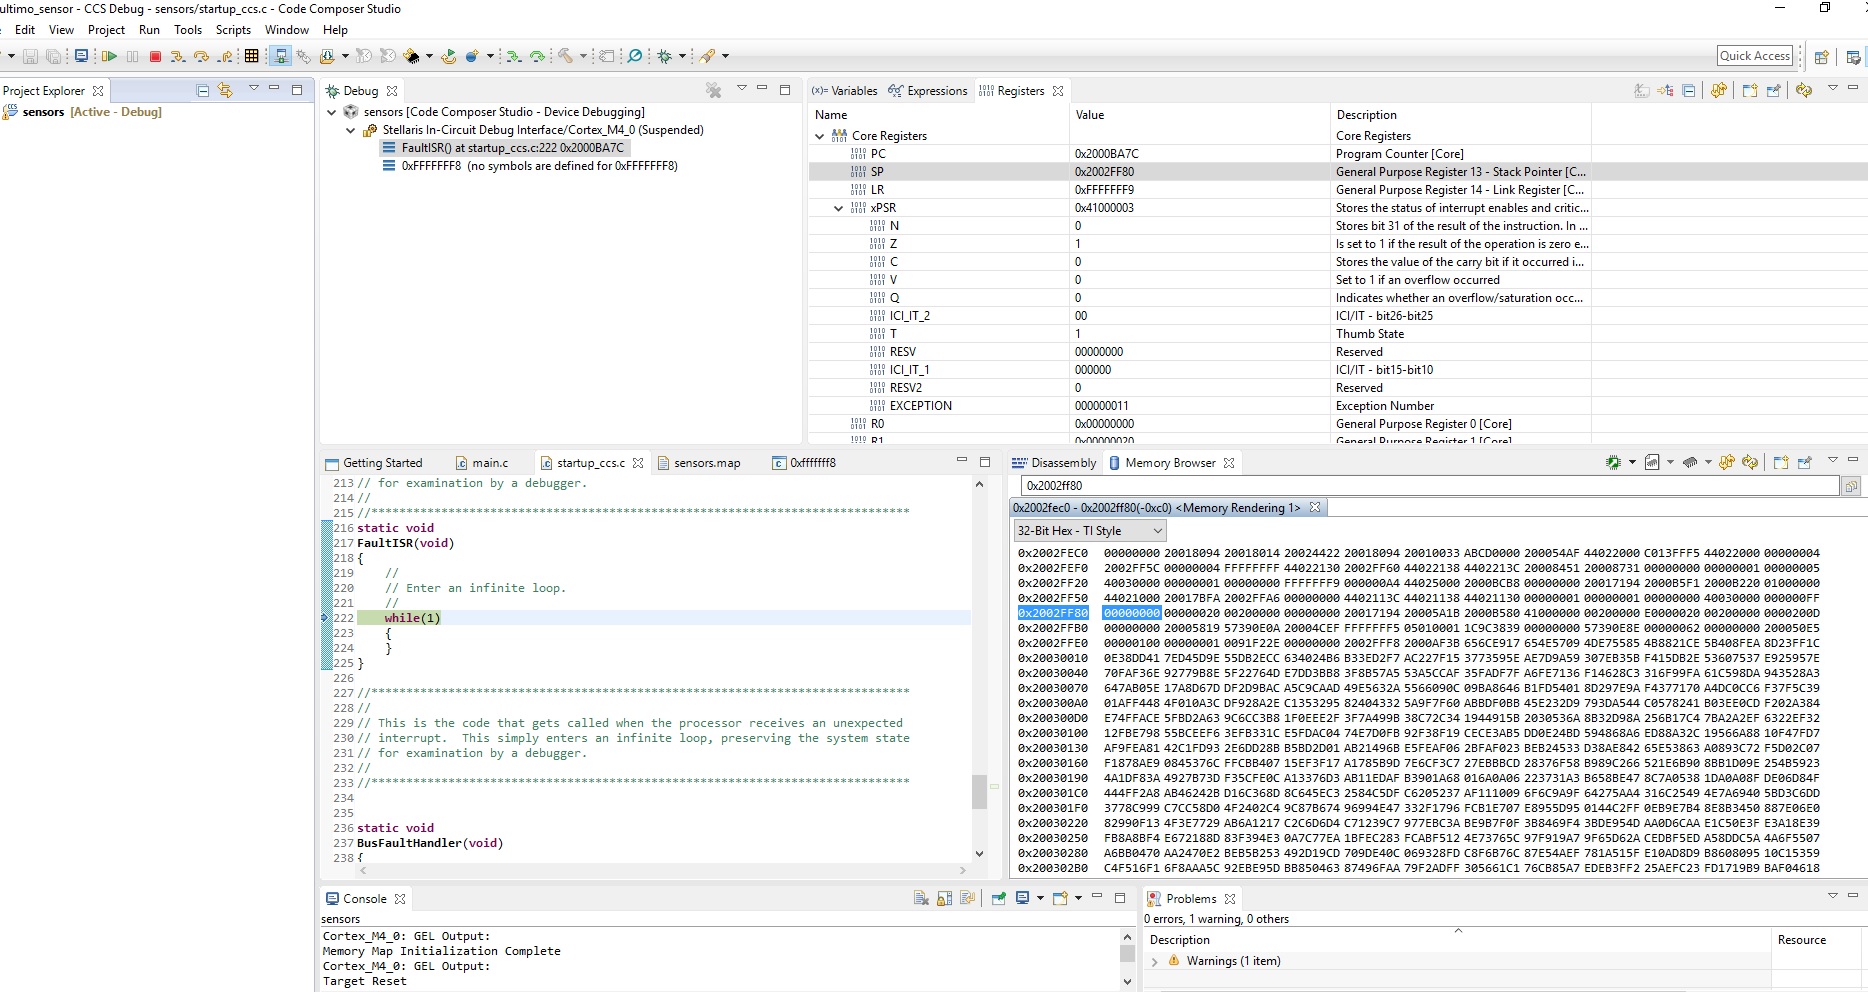Viewport: 1868px width, 992px height.
Task: Click the Debug bug icon in main toolbar
Action: tap(665, 56)
